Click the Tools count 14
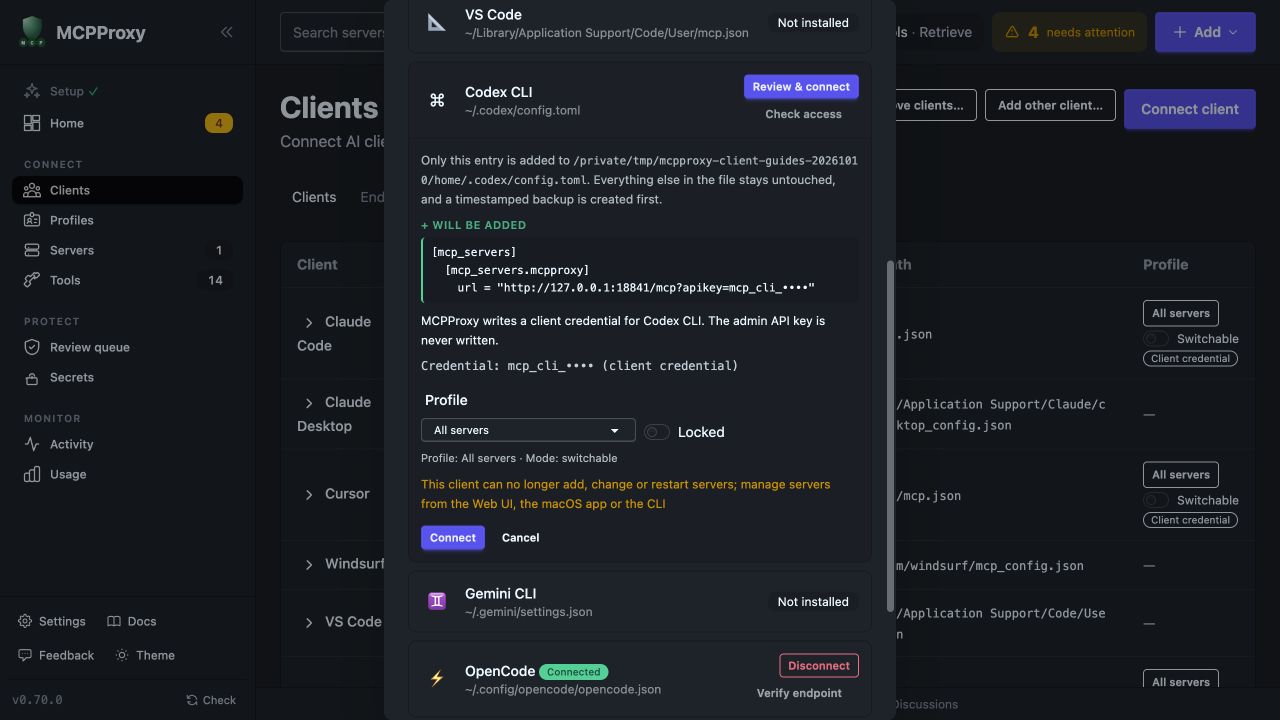The height and width of the screenshot is (720, 1280). coord(215,280)
